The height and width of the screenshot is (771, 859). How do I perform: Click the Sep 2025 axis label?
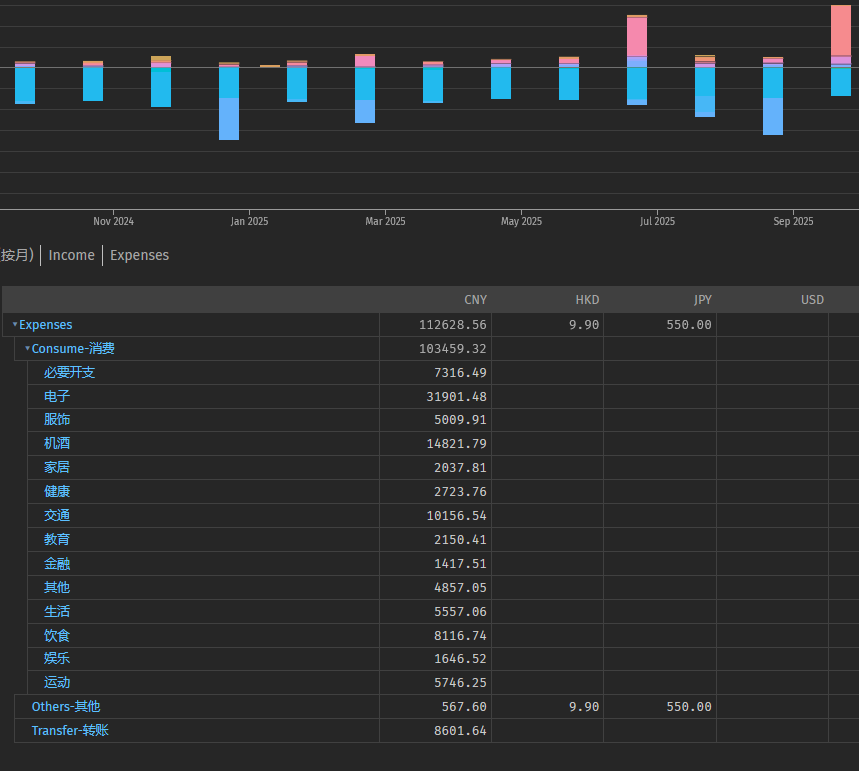(793, 221)
